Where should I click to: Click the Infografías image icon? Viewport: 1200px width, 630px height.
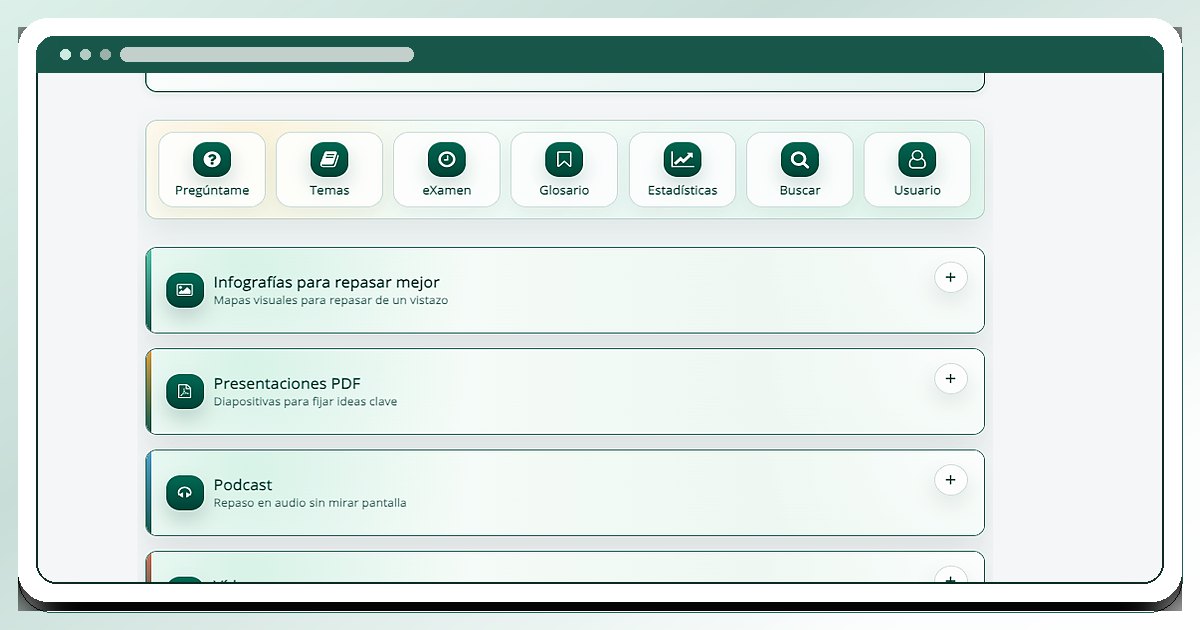[185, 290]
